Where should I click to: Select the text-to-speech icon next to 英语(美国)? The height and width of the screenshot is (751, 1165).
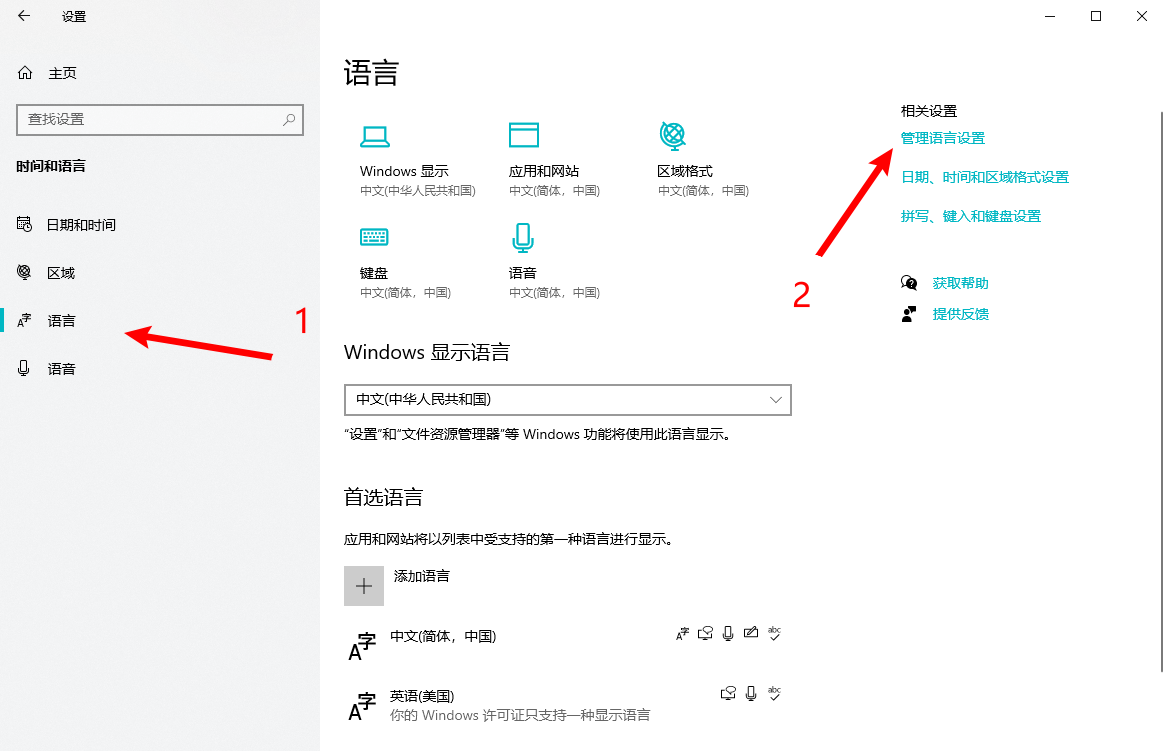tap(728, 693)
